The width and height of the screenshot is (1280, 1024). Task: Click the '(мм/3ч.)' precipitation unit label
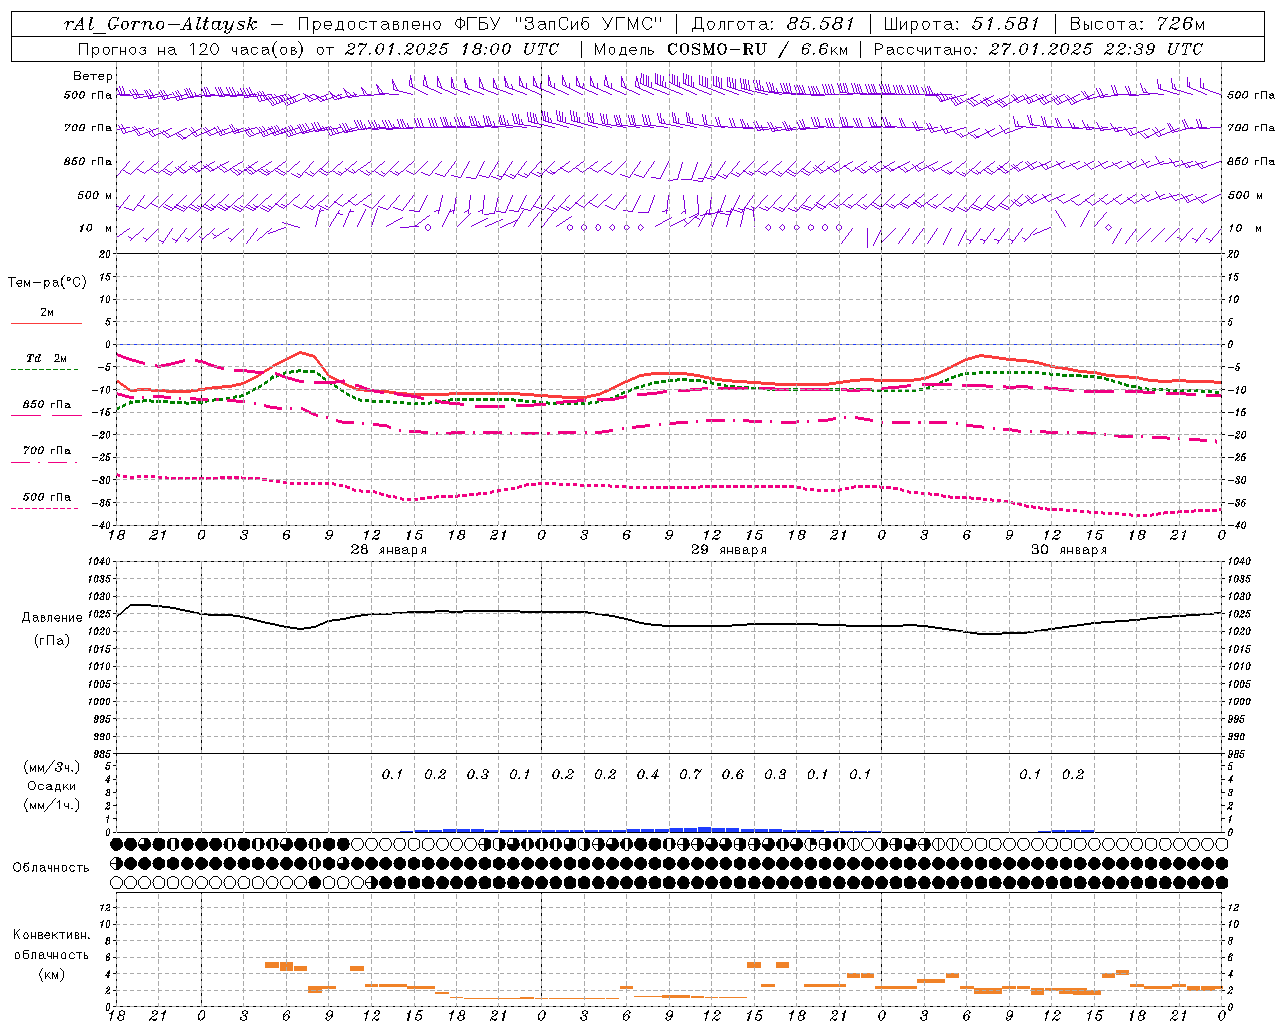52,768
